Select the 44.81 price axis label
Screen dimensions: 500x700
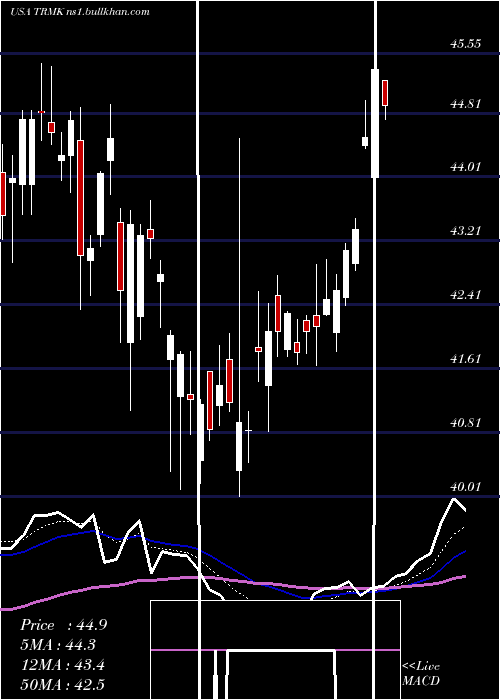[x=465, y=104]
